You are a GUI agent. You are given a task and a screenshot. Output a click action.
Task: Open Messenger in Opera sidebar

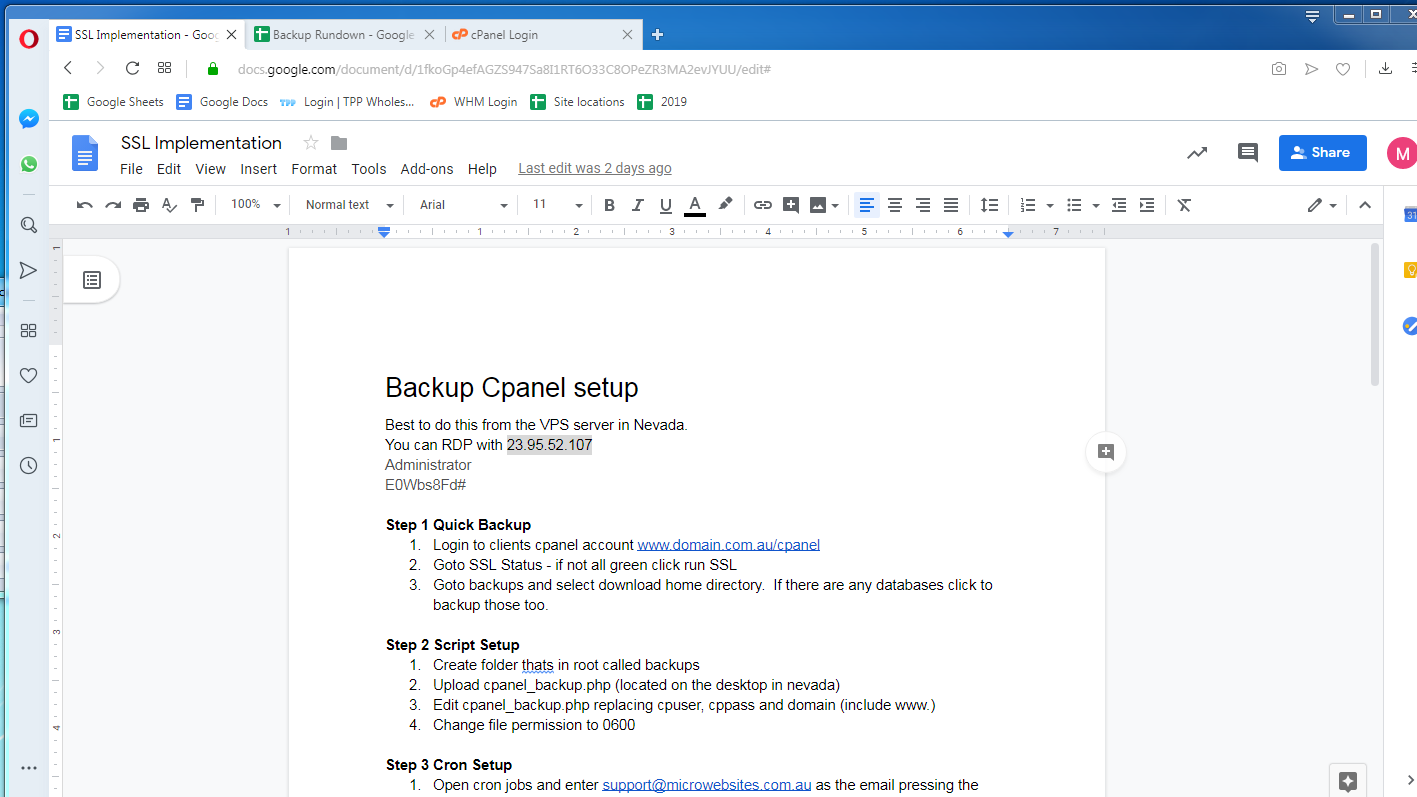click(29, 119)
